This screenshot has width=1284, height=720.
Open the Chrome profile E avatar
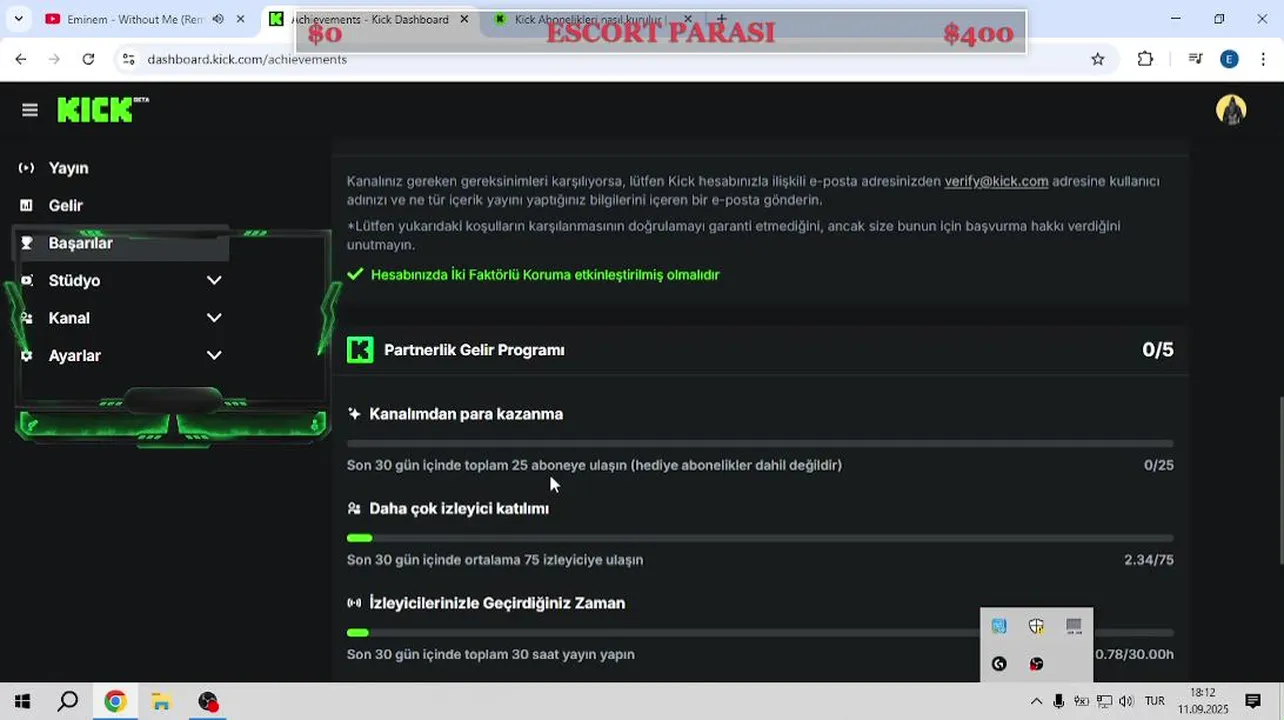(x=1230, y=59)
